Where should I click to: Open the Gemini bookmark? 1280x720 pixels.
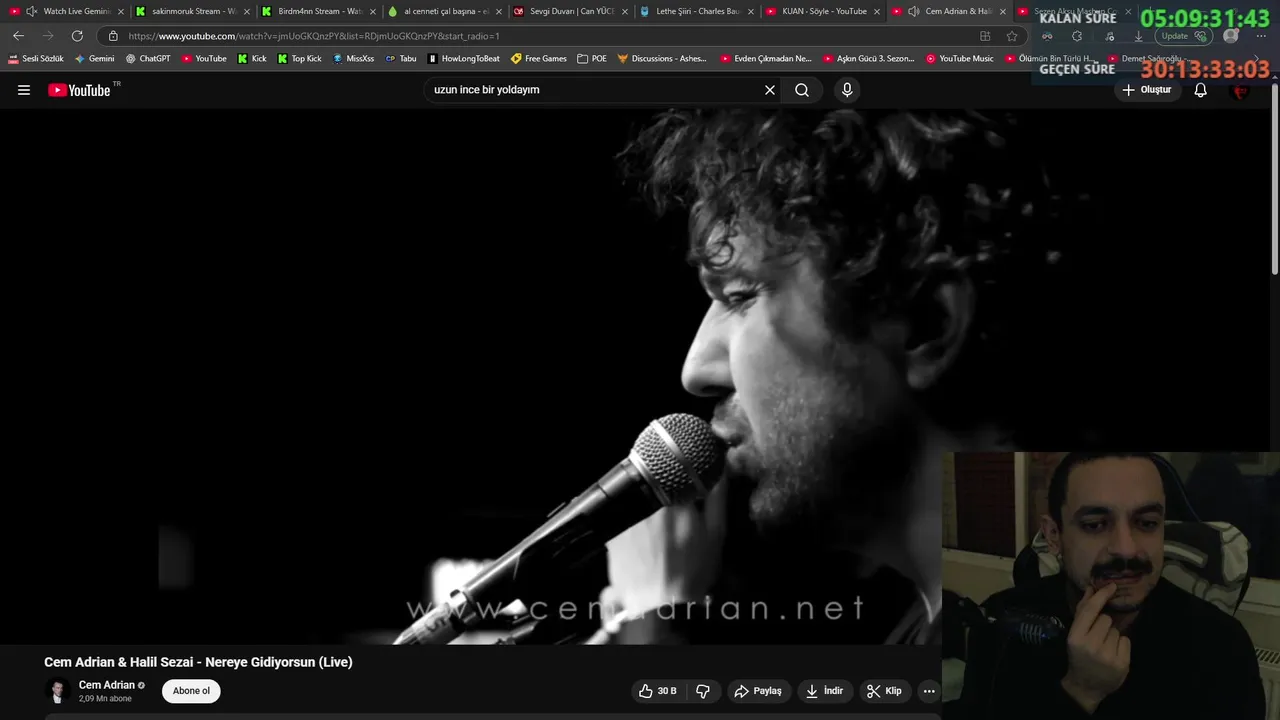(x=95, y=59)
